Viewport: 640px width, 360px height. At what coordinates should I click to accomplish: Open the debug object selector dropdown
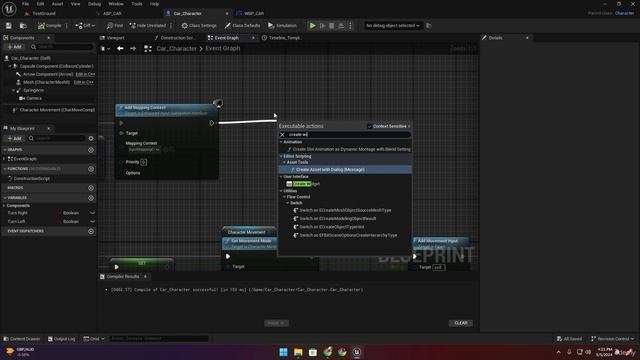coord(392,26)
